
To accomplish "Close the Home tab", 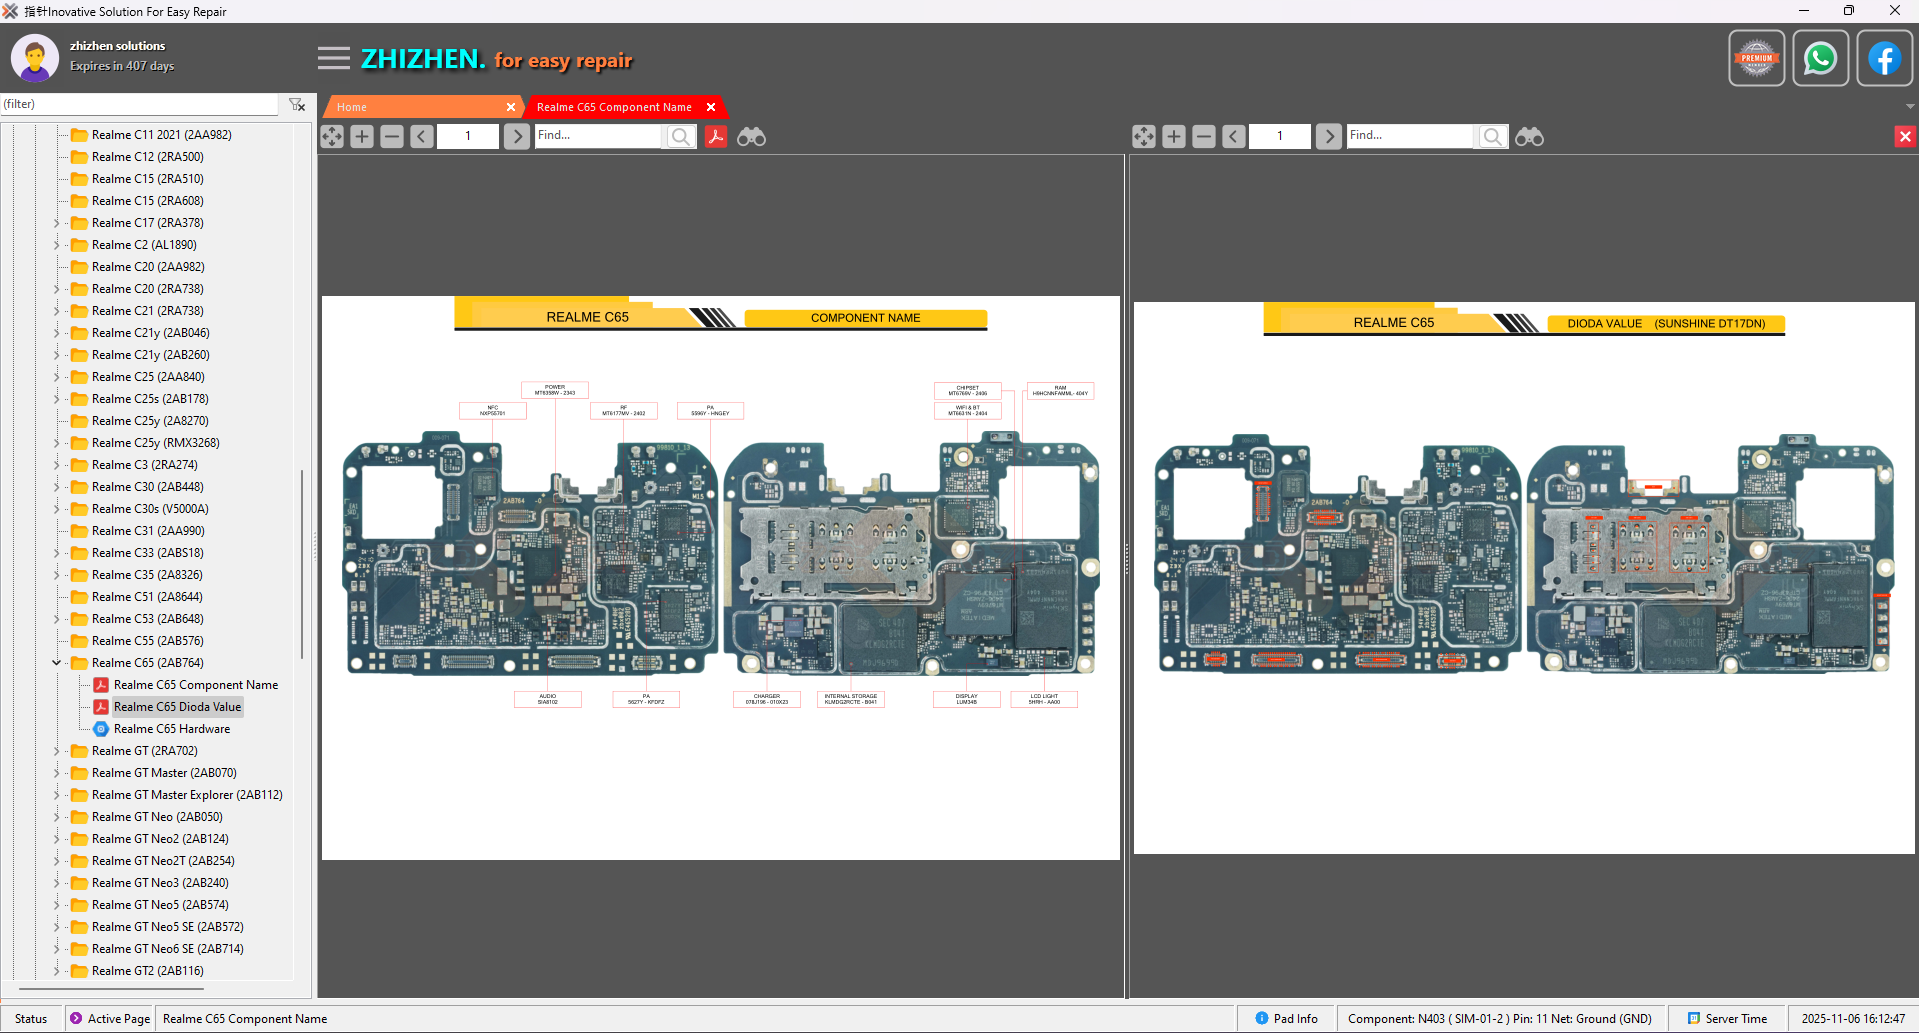I will coord(511,107).
